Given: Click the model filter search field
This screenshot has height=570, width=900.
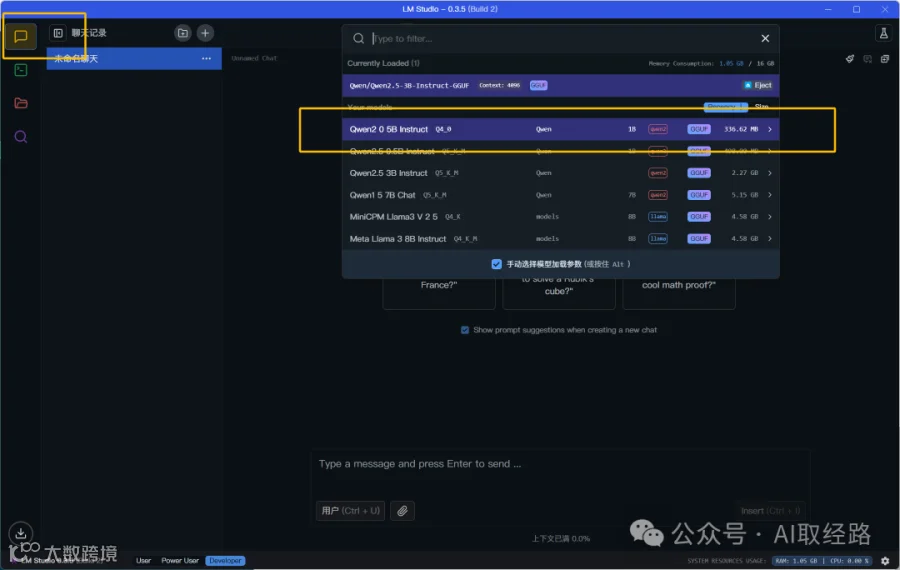Looking at the screenshot, I should (x=562, y=38).
